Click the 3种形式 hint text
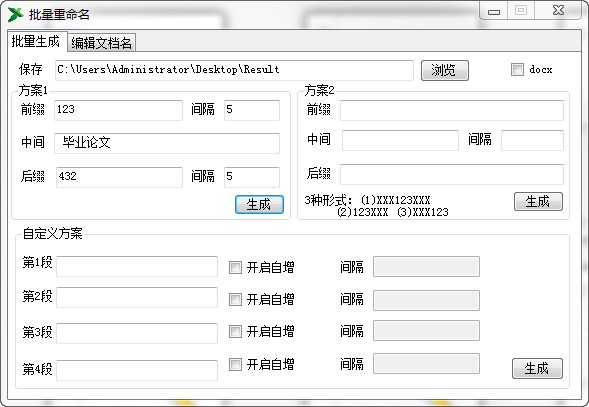The width and height of the screenshot is (589, 407). click(x=377, y=206)
